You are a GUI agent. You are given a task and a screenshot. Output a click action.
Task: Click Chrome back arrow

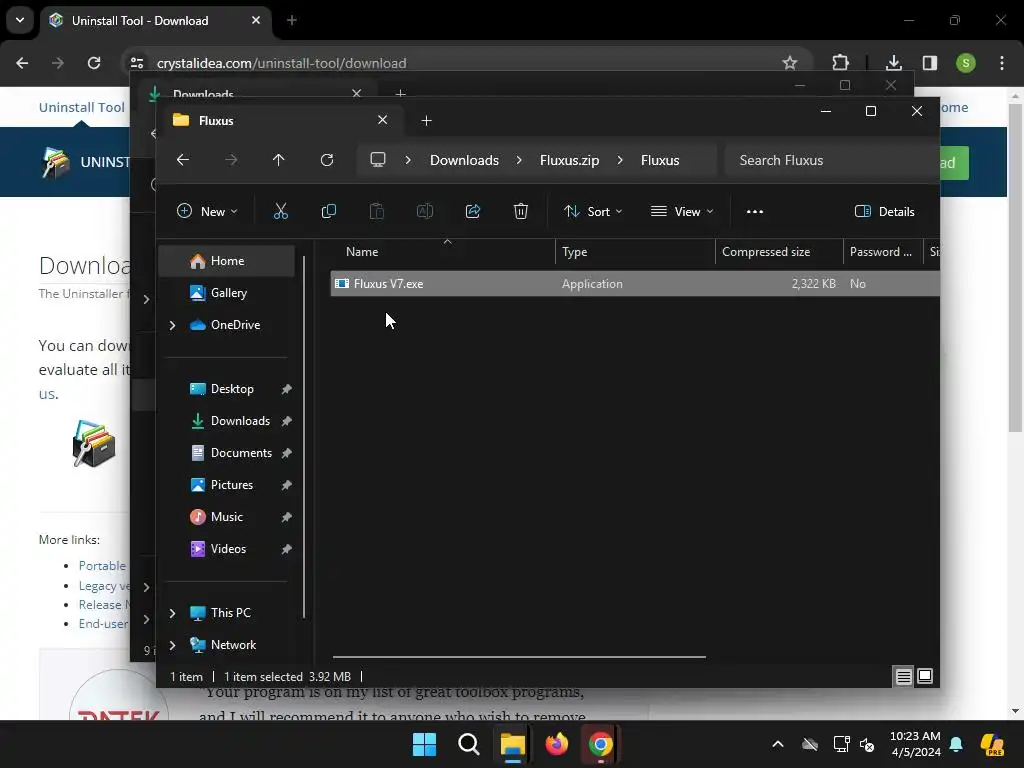[x=22, y=63]
